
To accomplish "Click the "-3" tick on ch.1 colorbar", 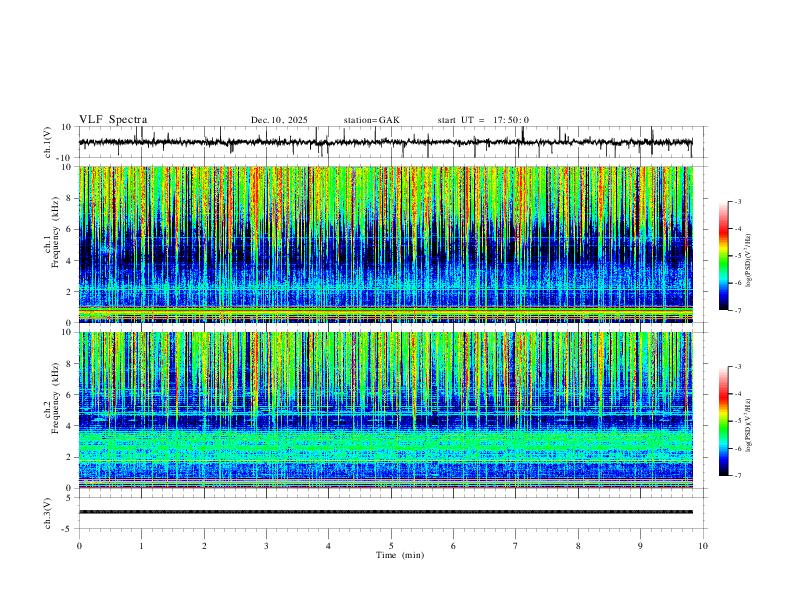I will point(737,201).
